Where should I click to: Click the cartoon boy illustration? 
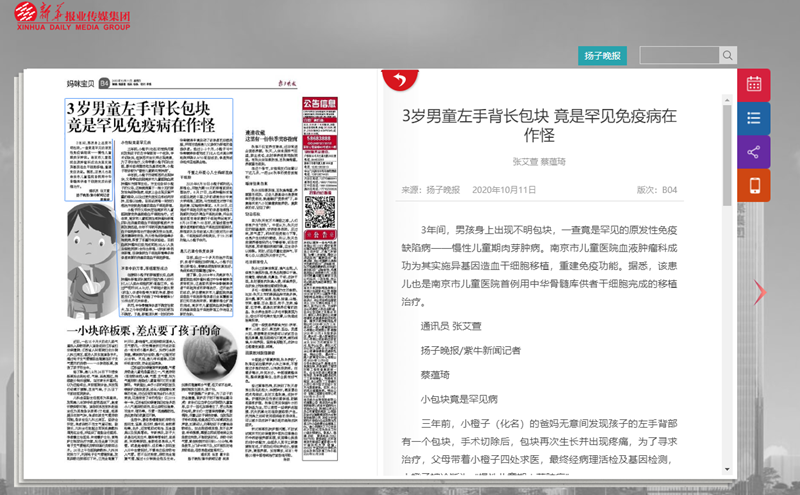click(x=92, y=260)
